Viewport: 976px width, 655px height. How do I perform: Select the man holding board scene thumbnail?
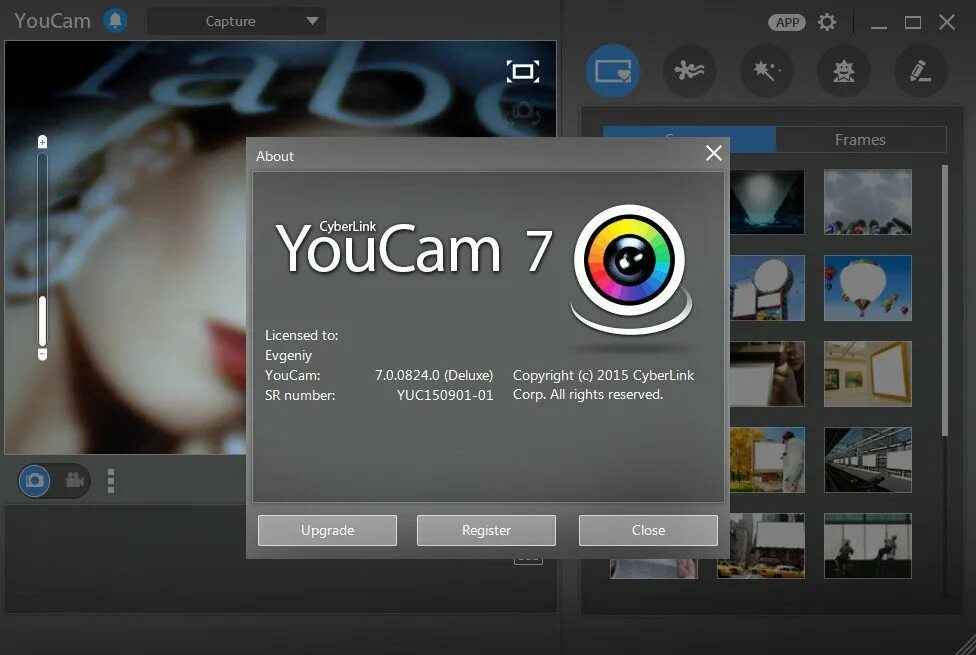[767, 374]
